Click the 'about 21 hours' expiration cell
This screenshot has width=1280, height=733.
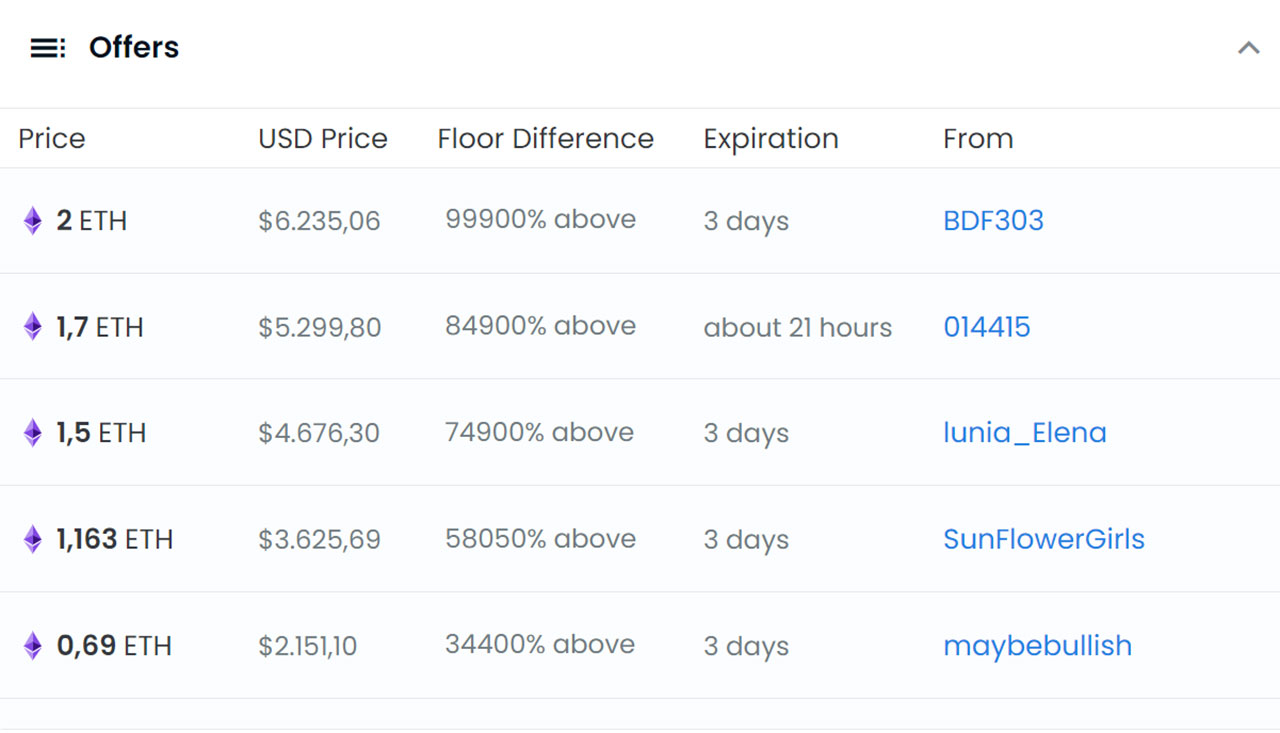(797, 327)
